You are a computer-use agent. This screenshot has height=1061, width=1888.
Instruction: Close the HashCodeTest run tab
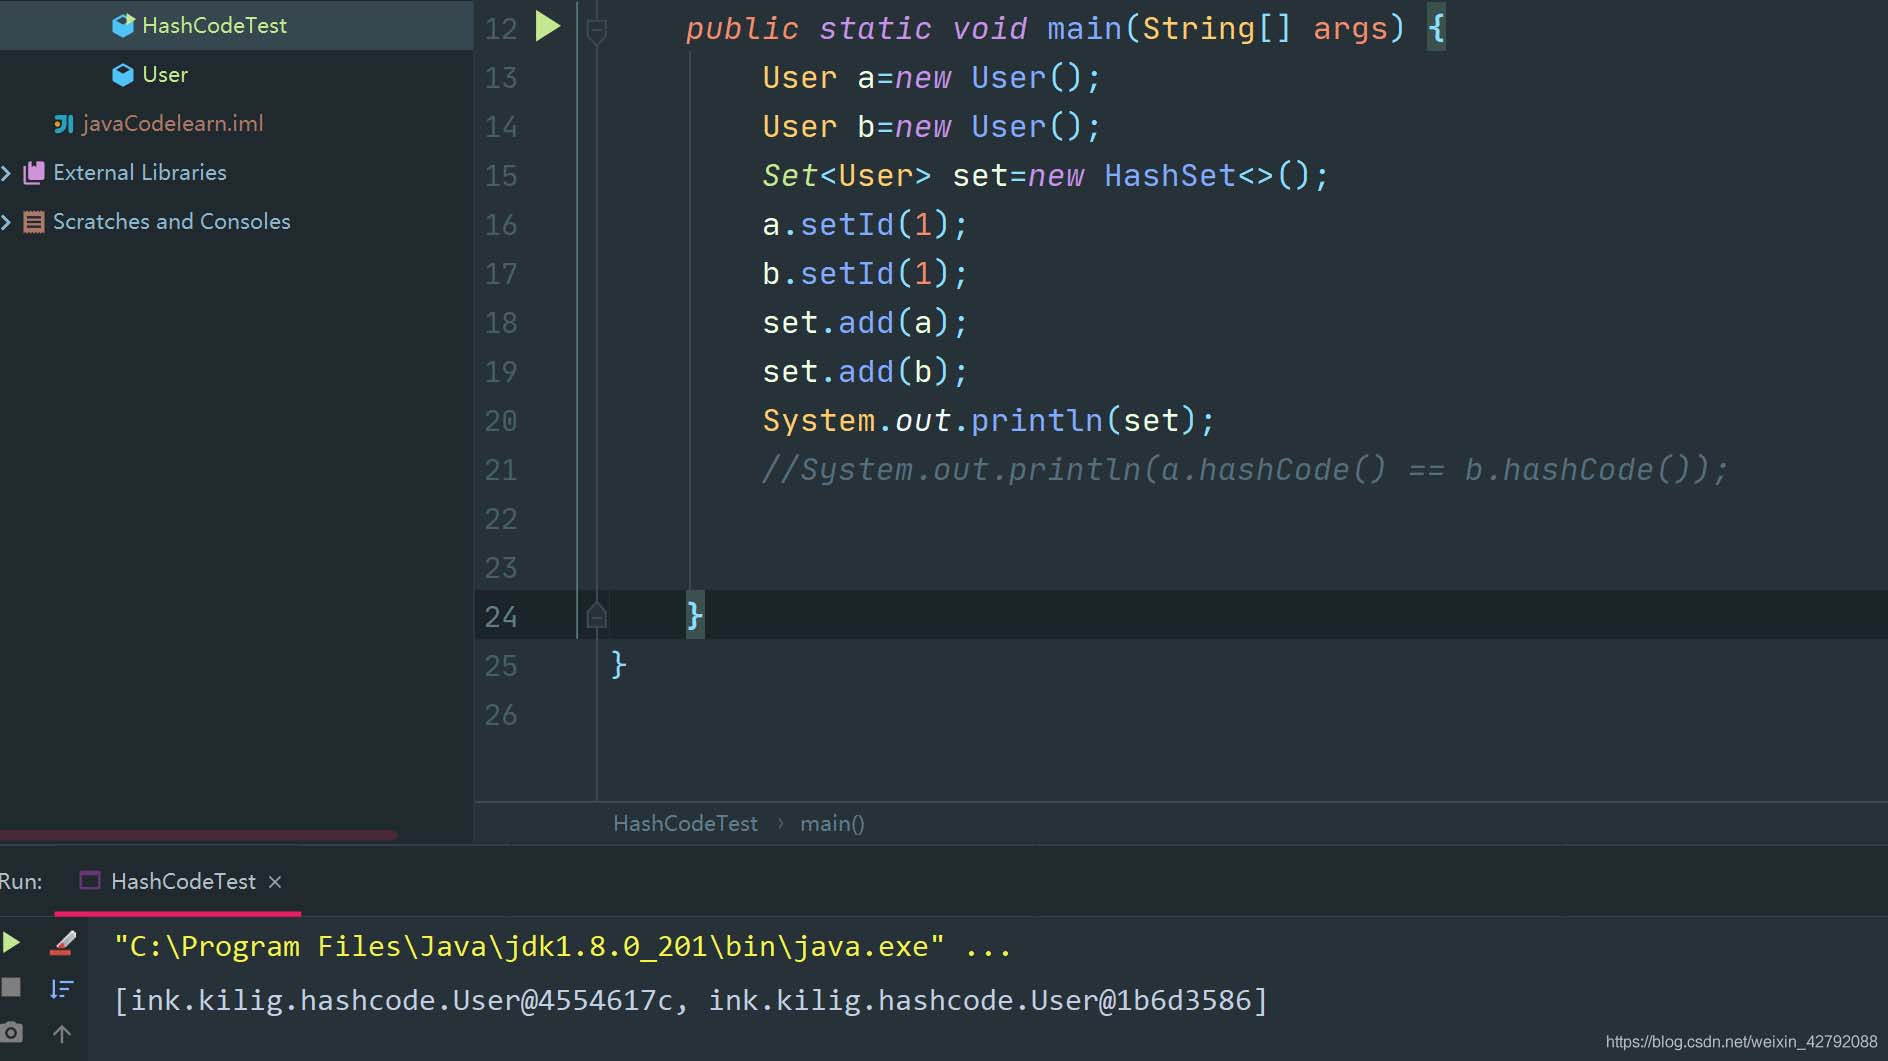coord(275,882)
